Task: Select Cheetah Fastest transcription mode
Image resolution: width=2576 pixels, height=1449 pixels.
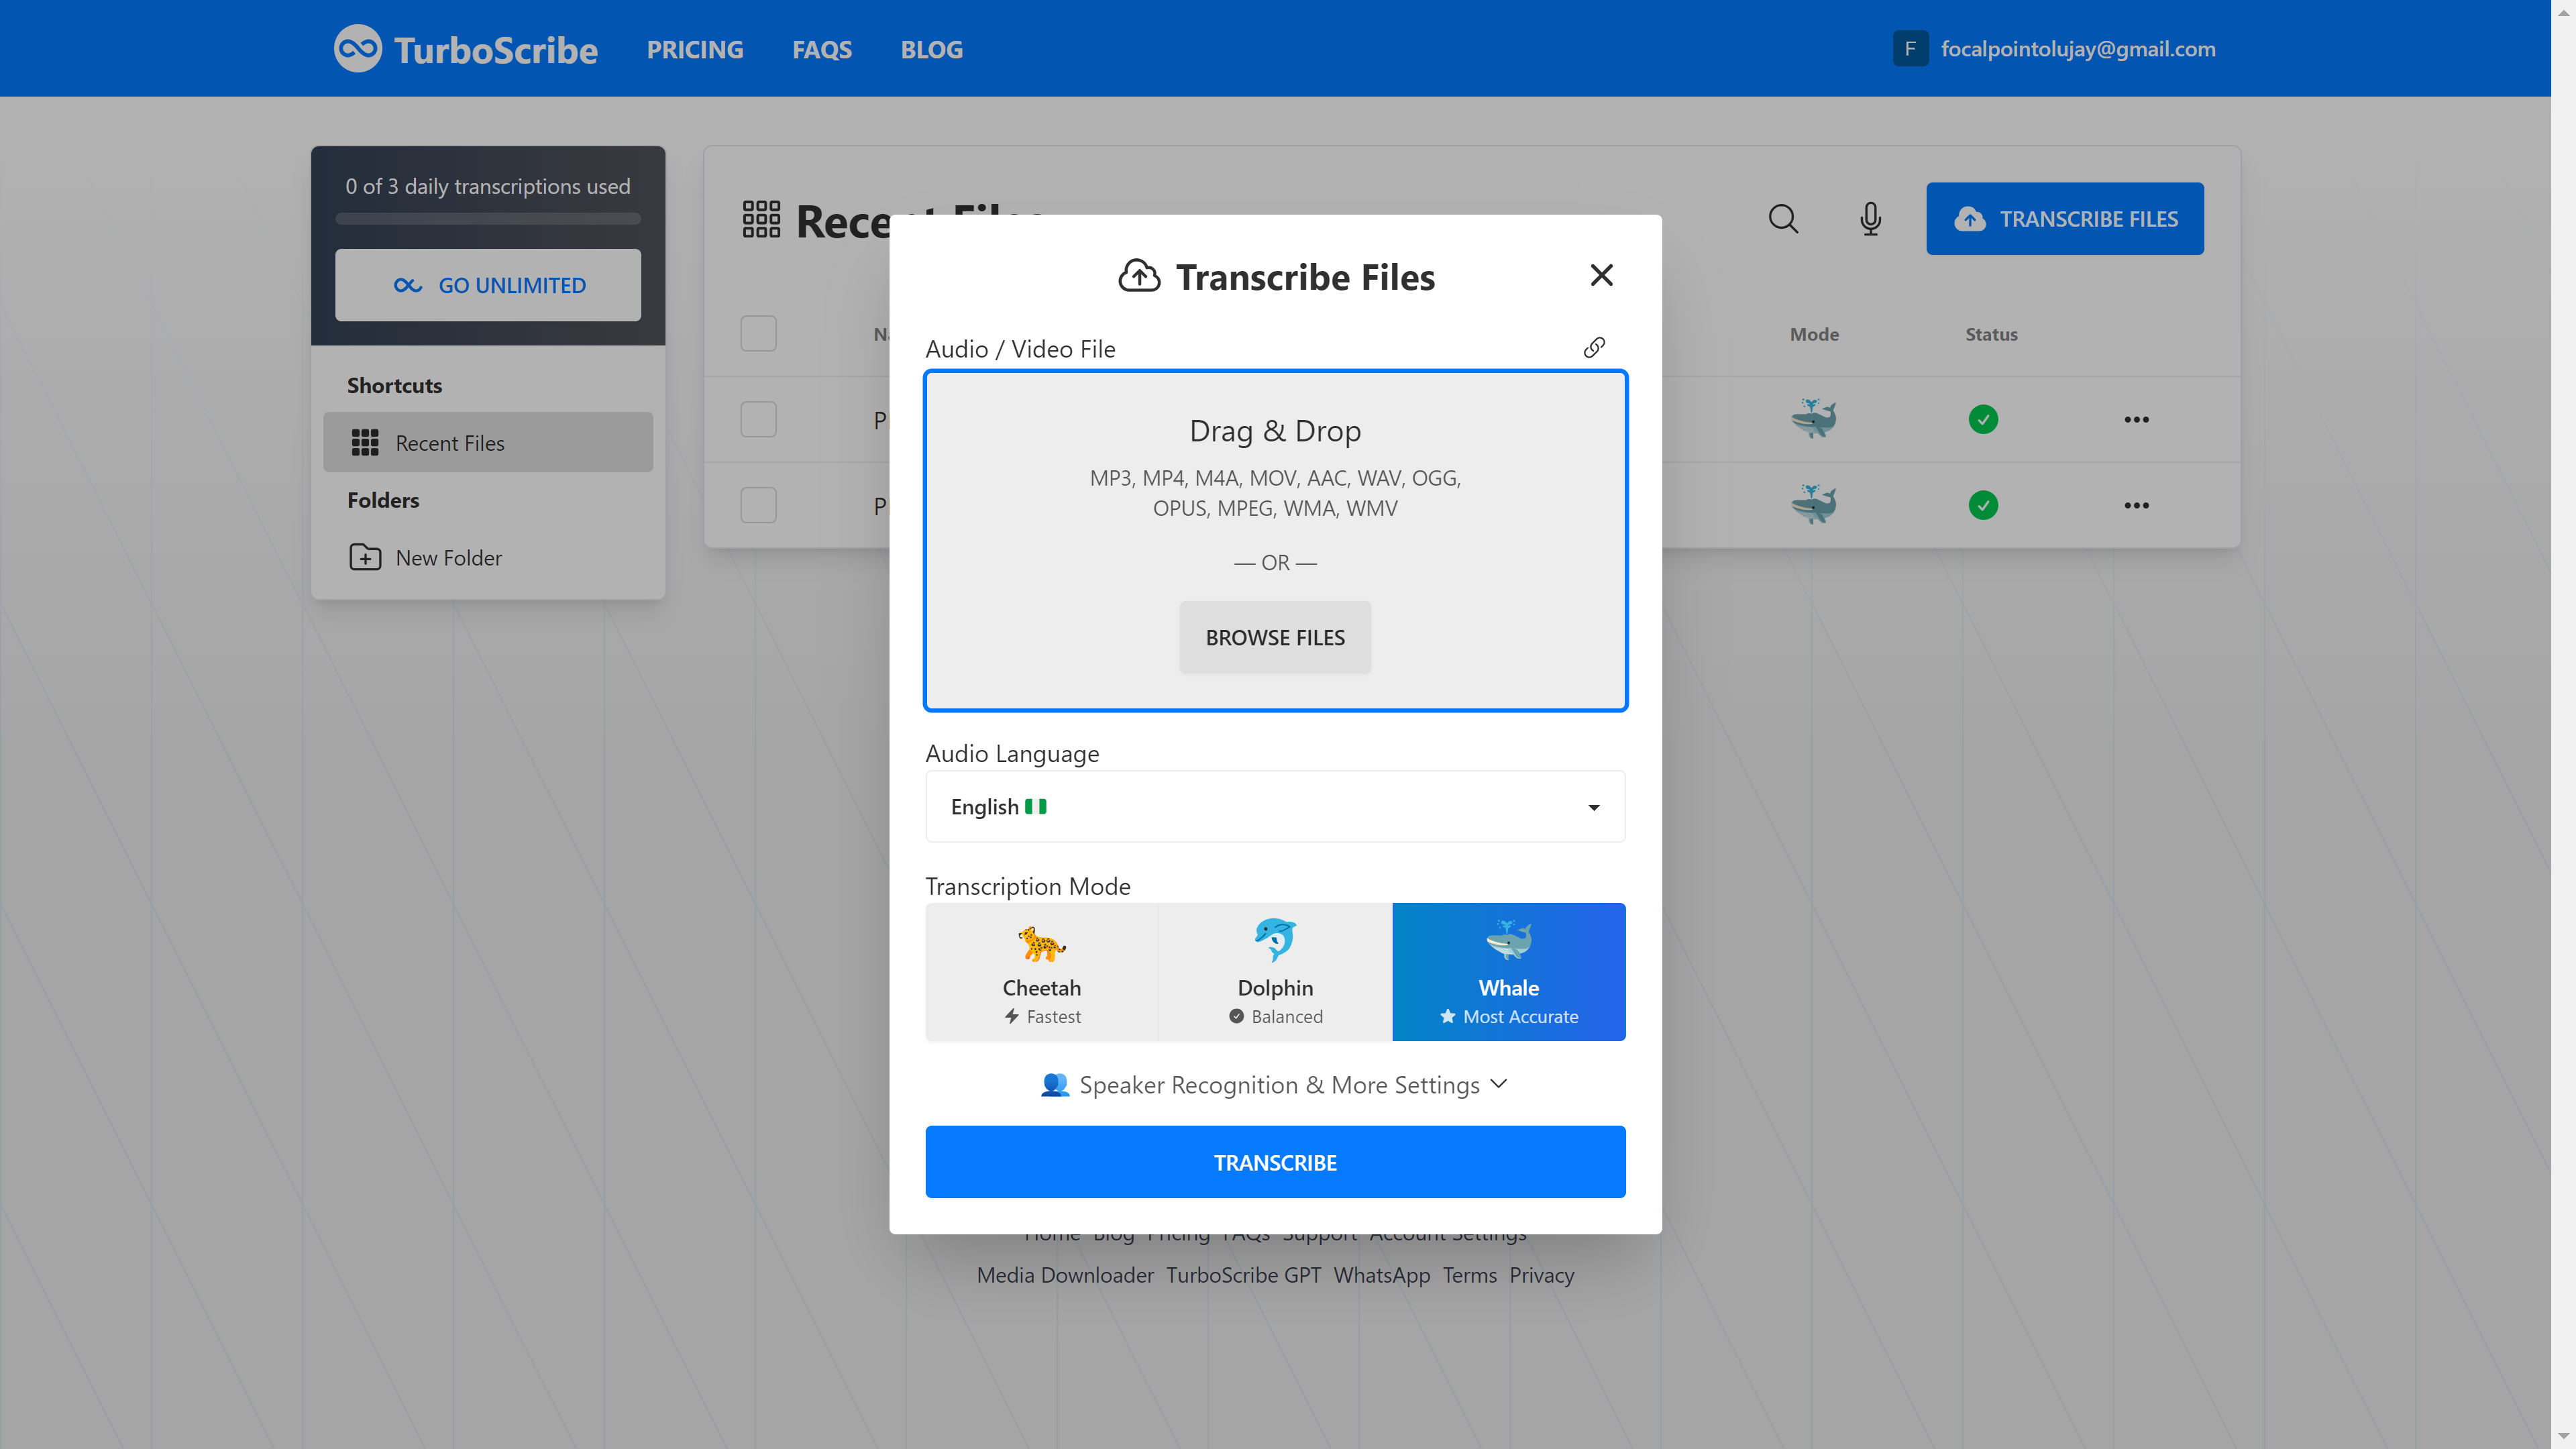Action: tap(1042, 971)
